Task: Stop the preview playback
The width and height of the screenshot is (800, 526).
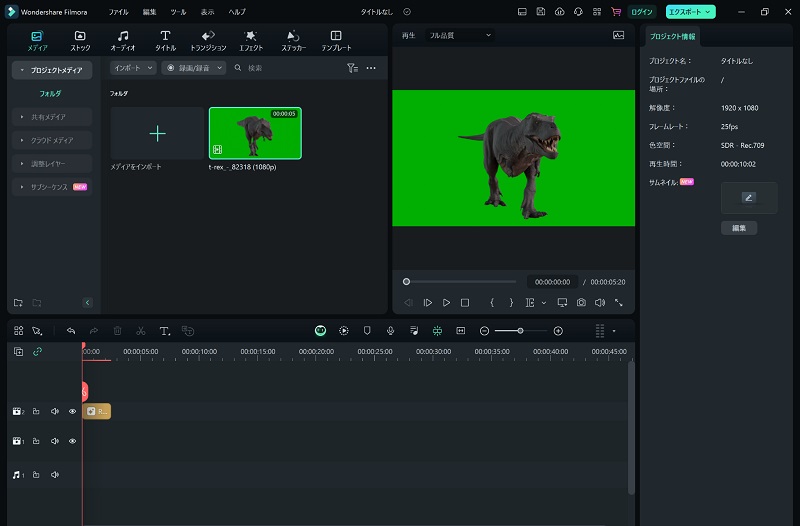Action: (x=465, y=303)
